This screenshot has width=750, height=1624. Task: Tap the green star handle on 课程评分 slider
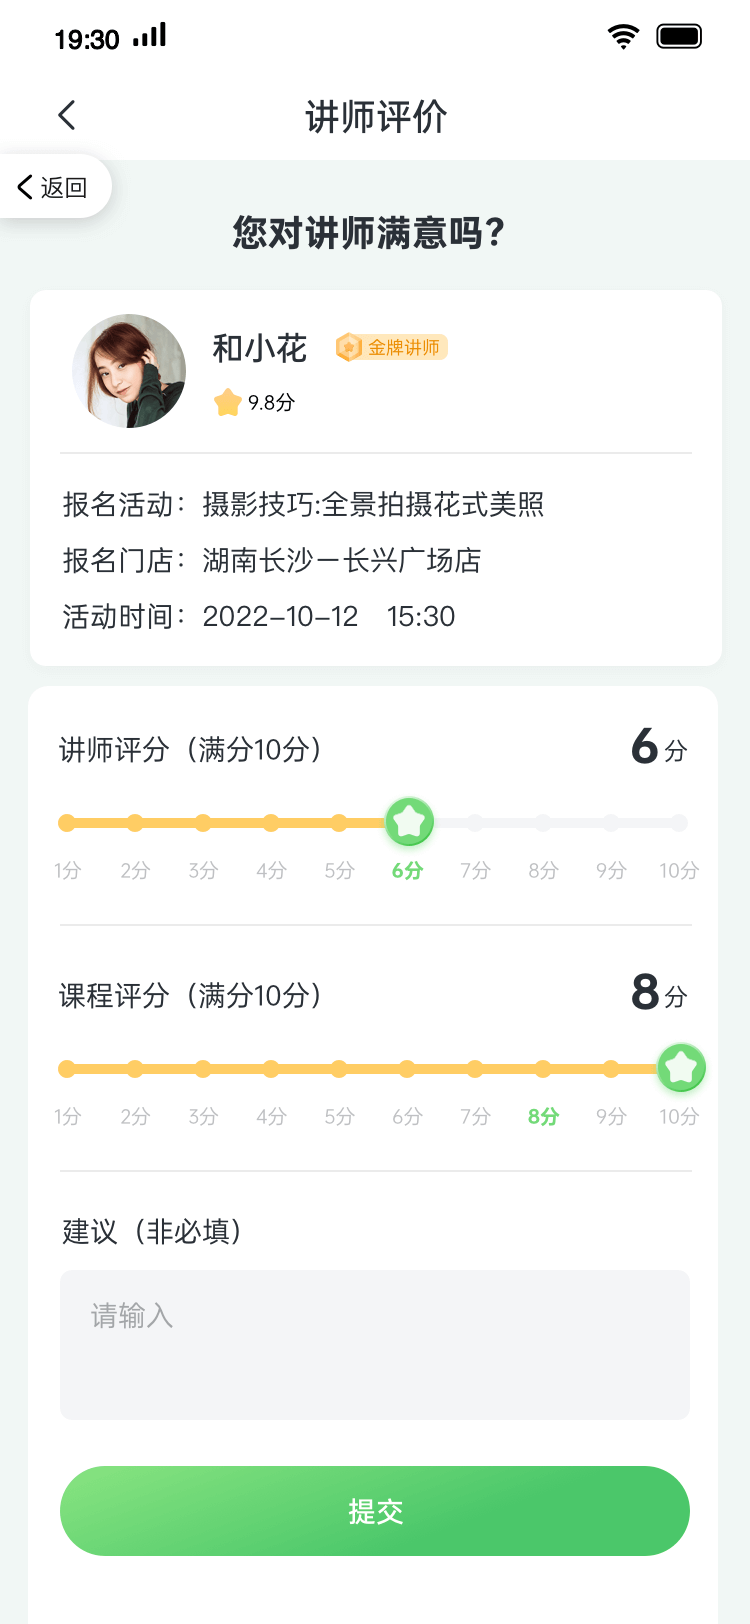click(x=681, y=1068)
